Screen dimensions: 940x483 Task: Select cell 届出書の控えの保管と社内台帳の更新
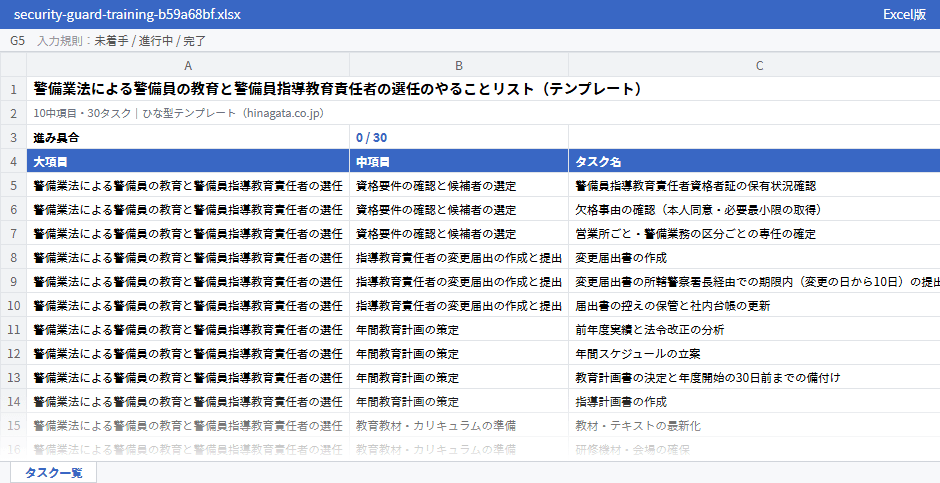[x=754, y=305]
